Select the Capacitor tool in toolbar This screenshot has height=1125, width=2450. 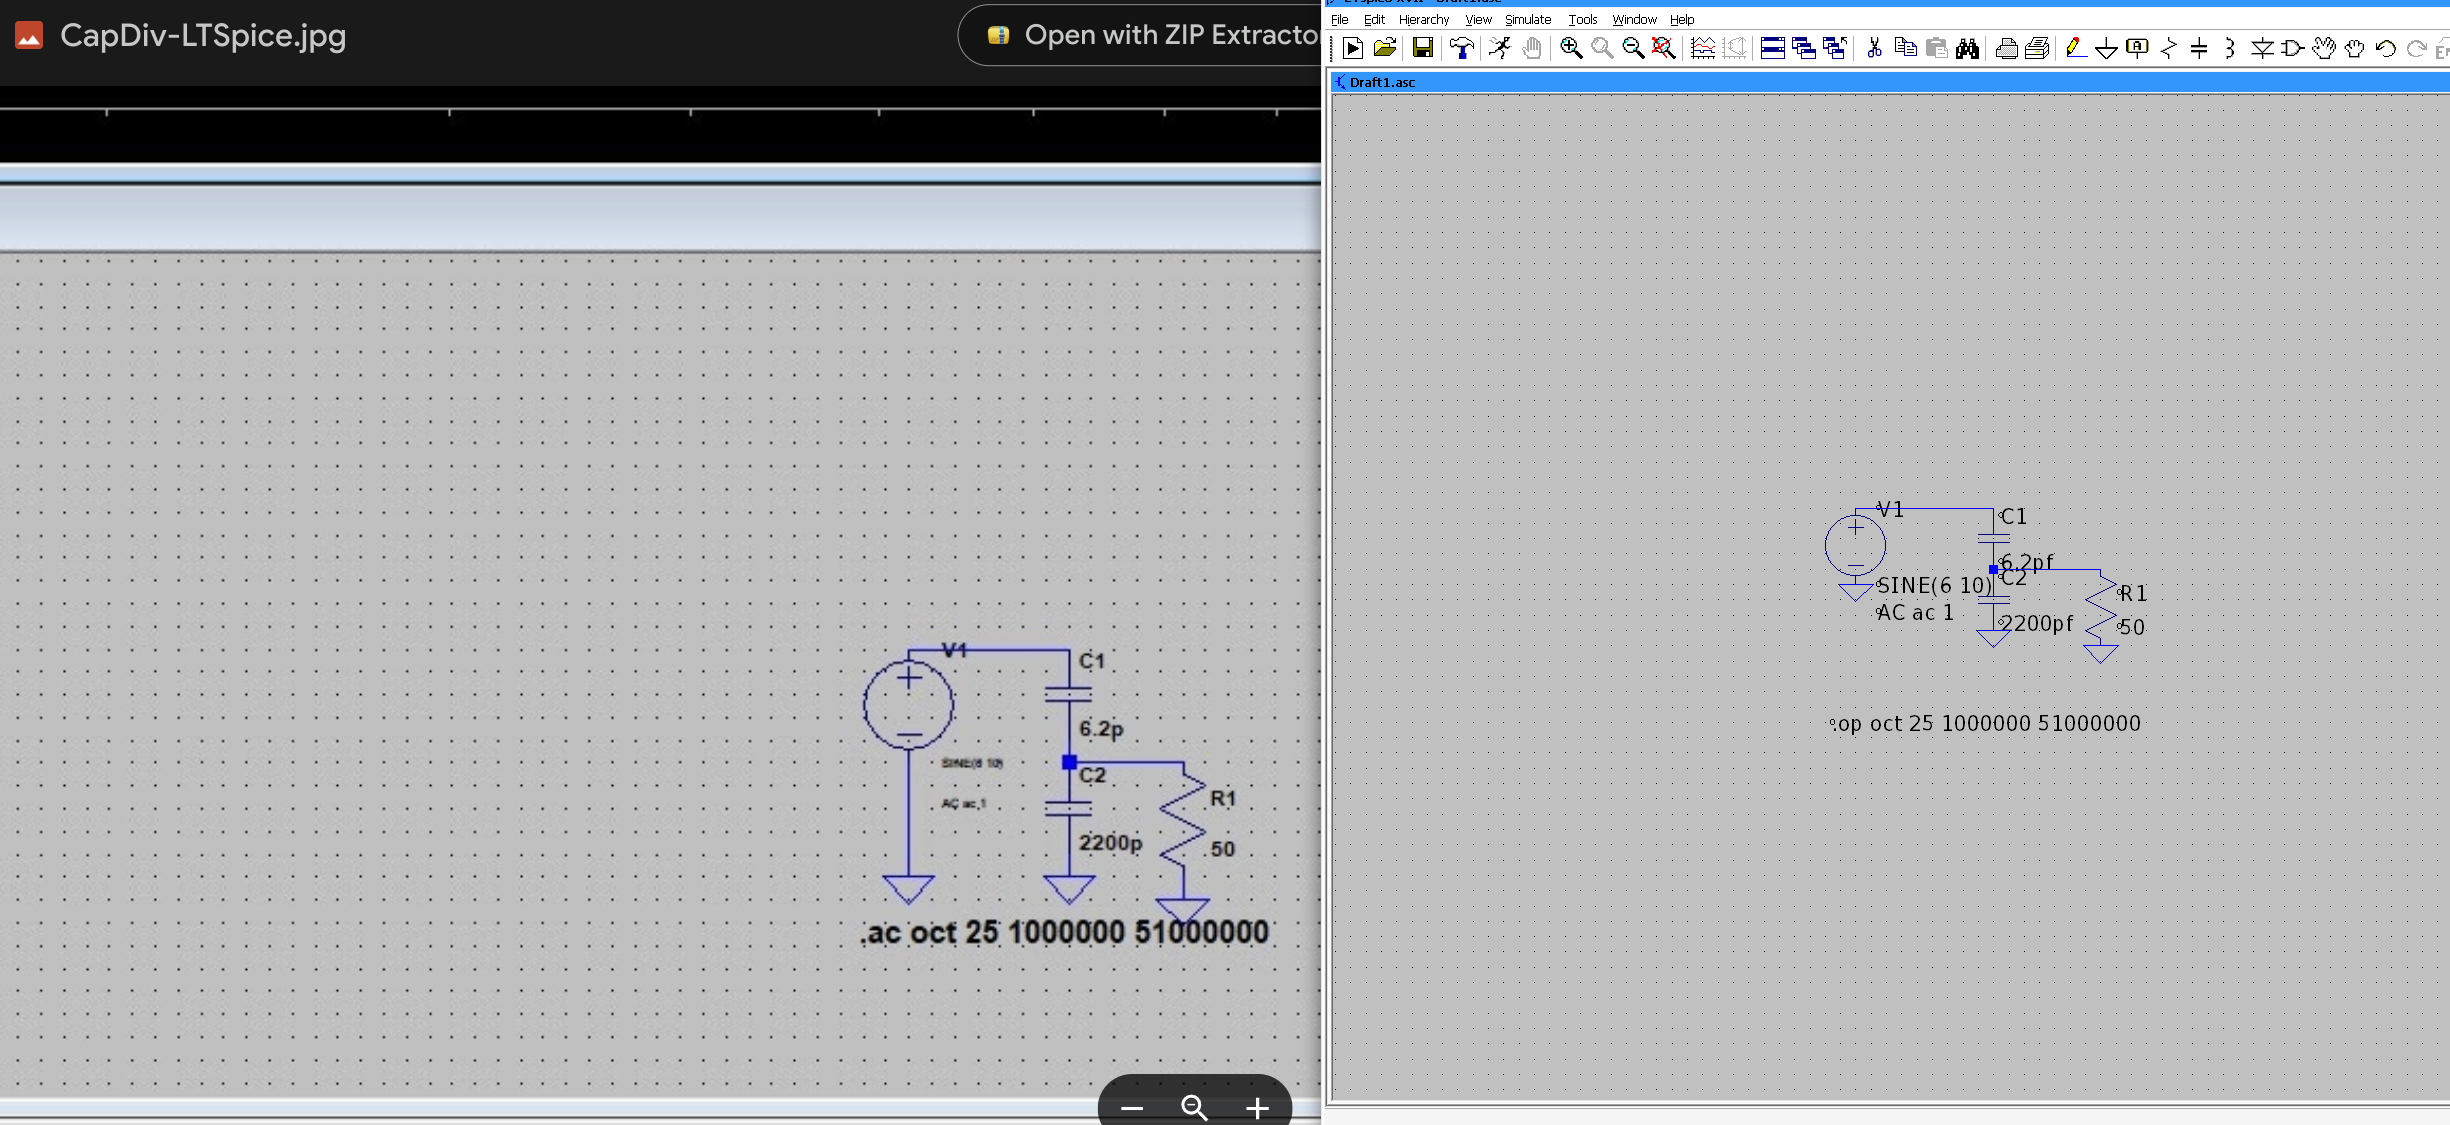point(2199,48)
